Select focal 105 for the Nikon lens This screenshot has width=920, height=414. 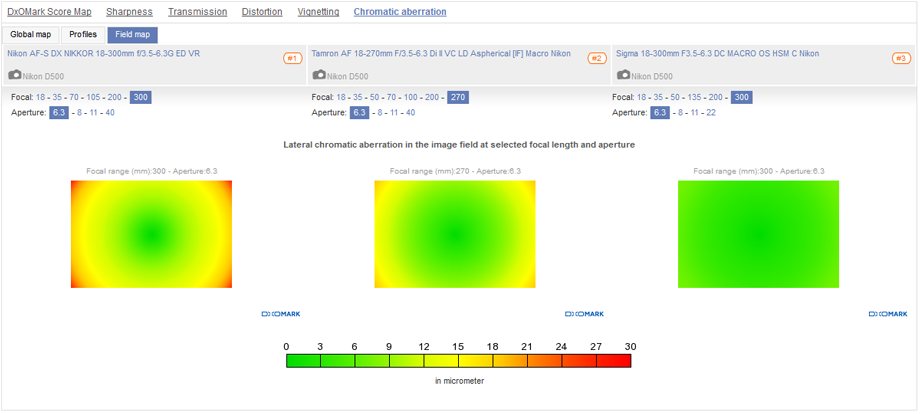tap(94, 97)
